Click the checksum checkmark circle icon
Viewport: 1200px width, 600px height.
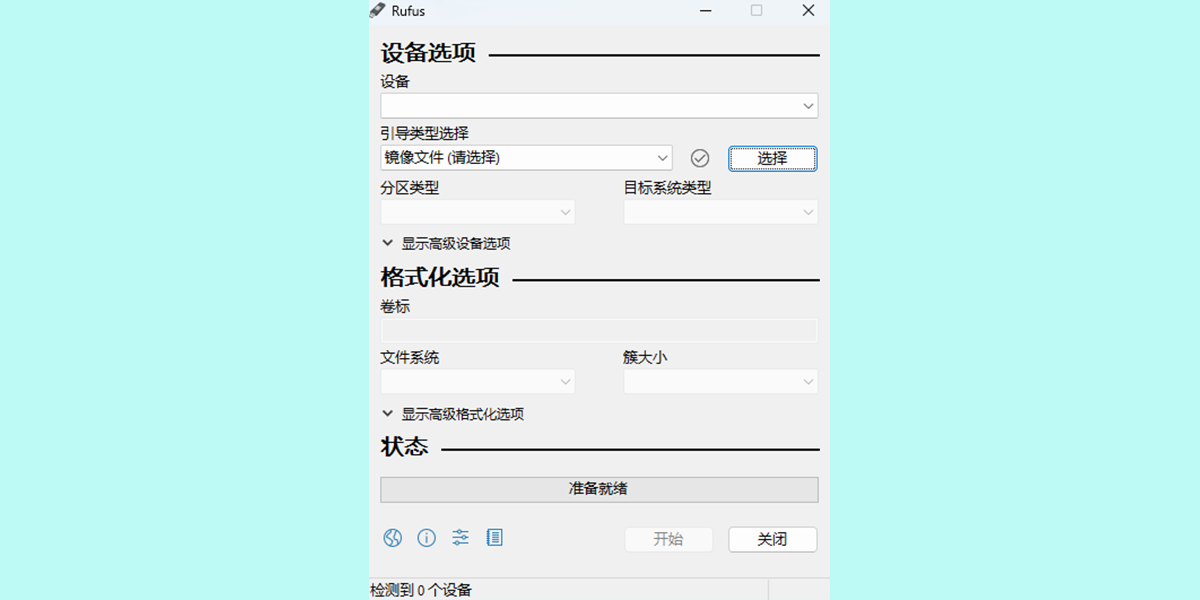point(700,158)
